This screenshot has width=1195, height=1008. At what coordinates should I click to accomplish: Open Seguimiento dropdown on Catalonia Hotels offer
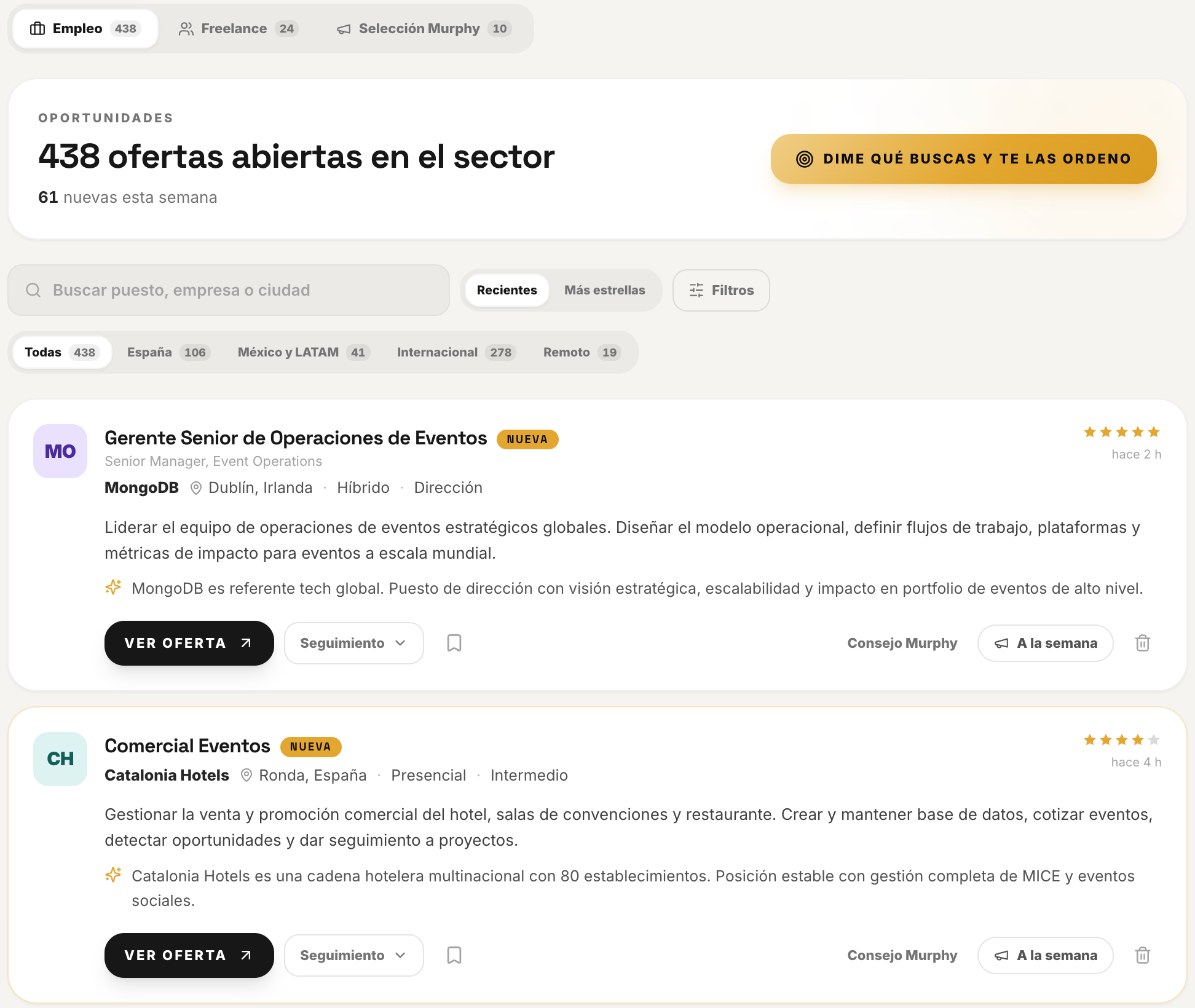tap(354, 955)
